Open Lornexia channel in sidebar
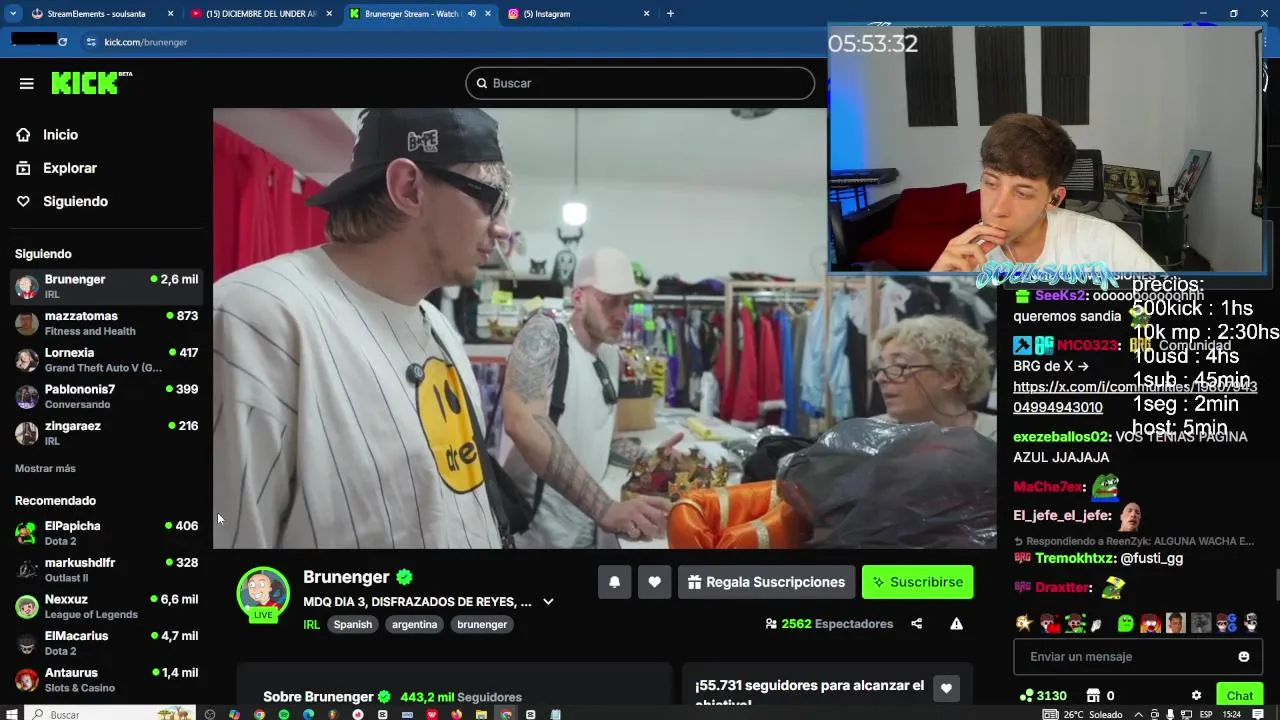Screen dimensions: 1280x720 pyautogui.click(x=106, y=360)
